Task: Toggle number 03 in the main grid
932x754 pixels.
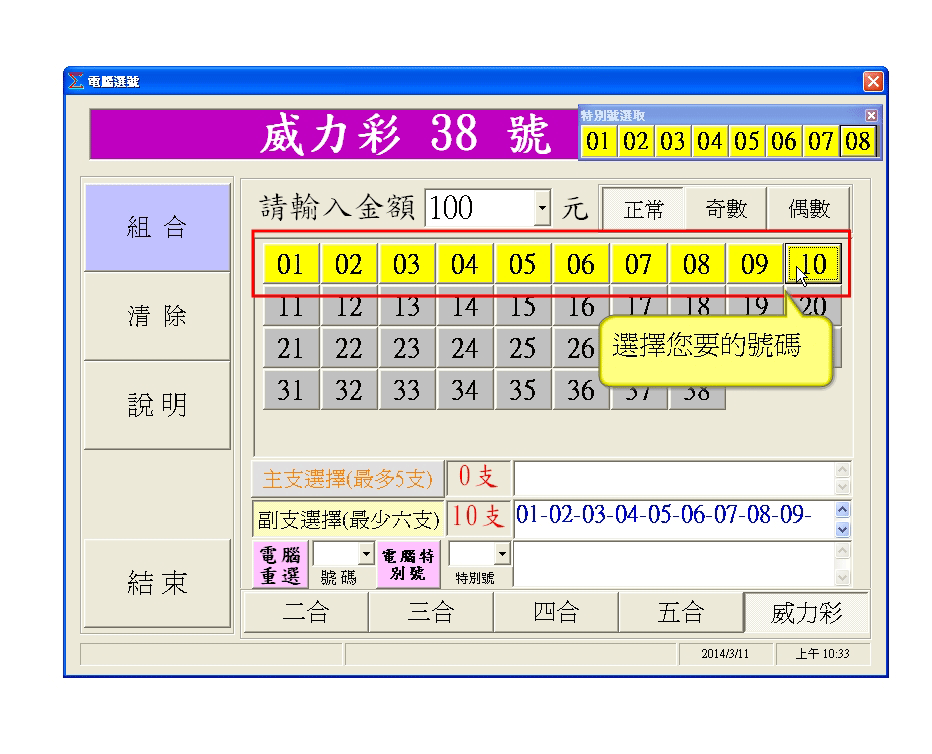Action: 407,264
